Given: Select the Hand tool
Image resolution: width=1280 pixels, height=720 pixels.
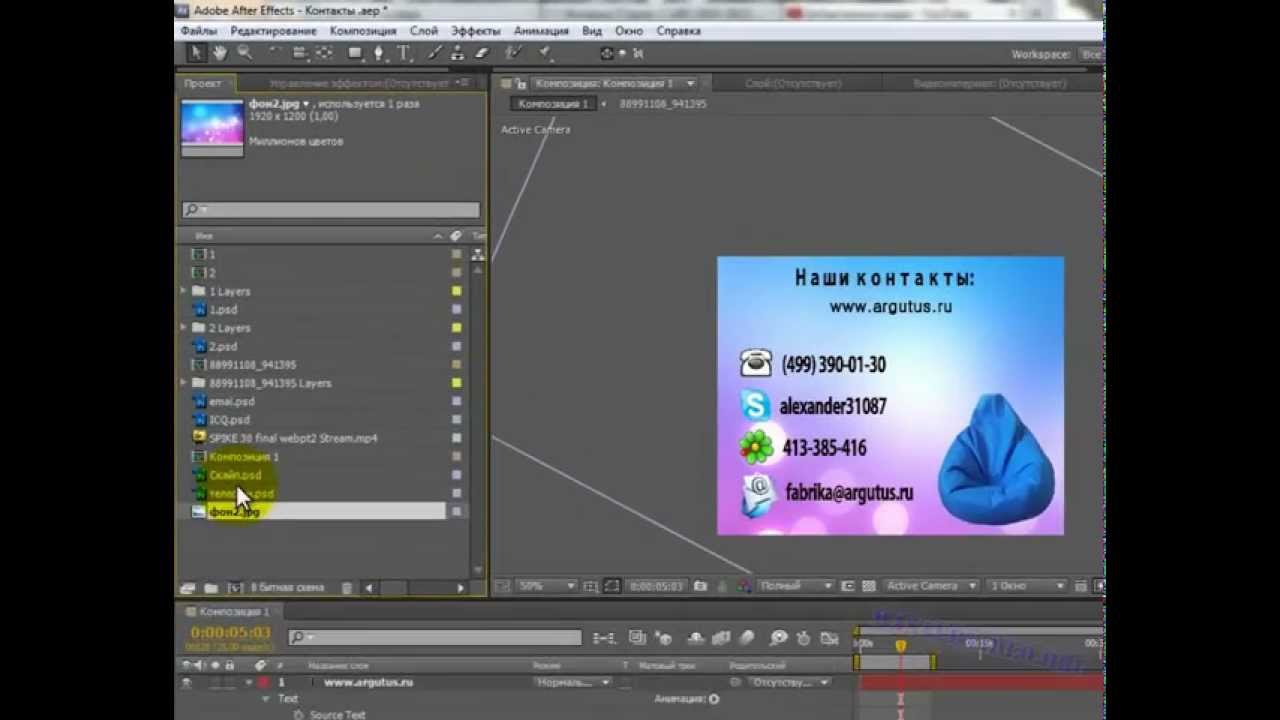Looking at the screenshot, I should click(x=220, y=53).
